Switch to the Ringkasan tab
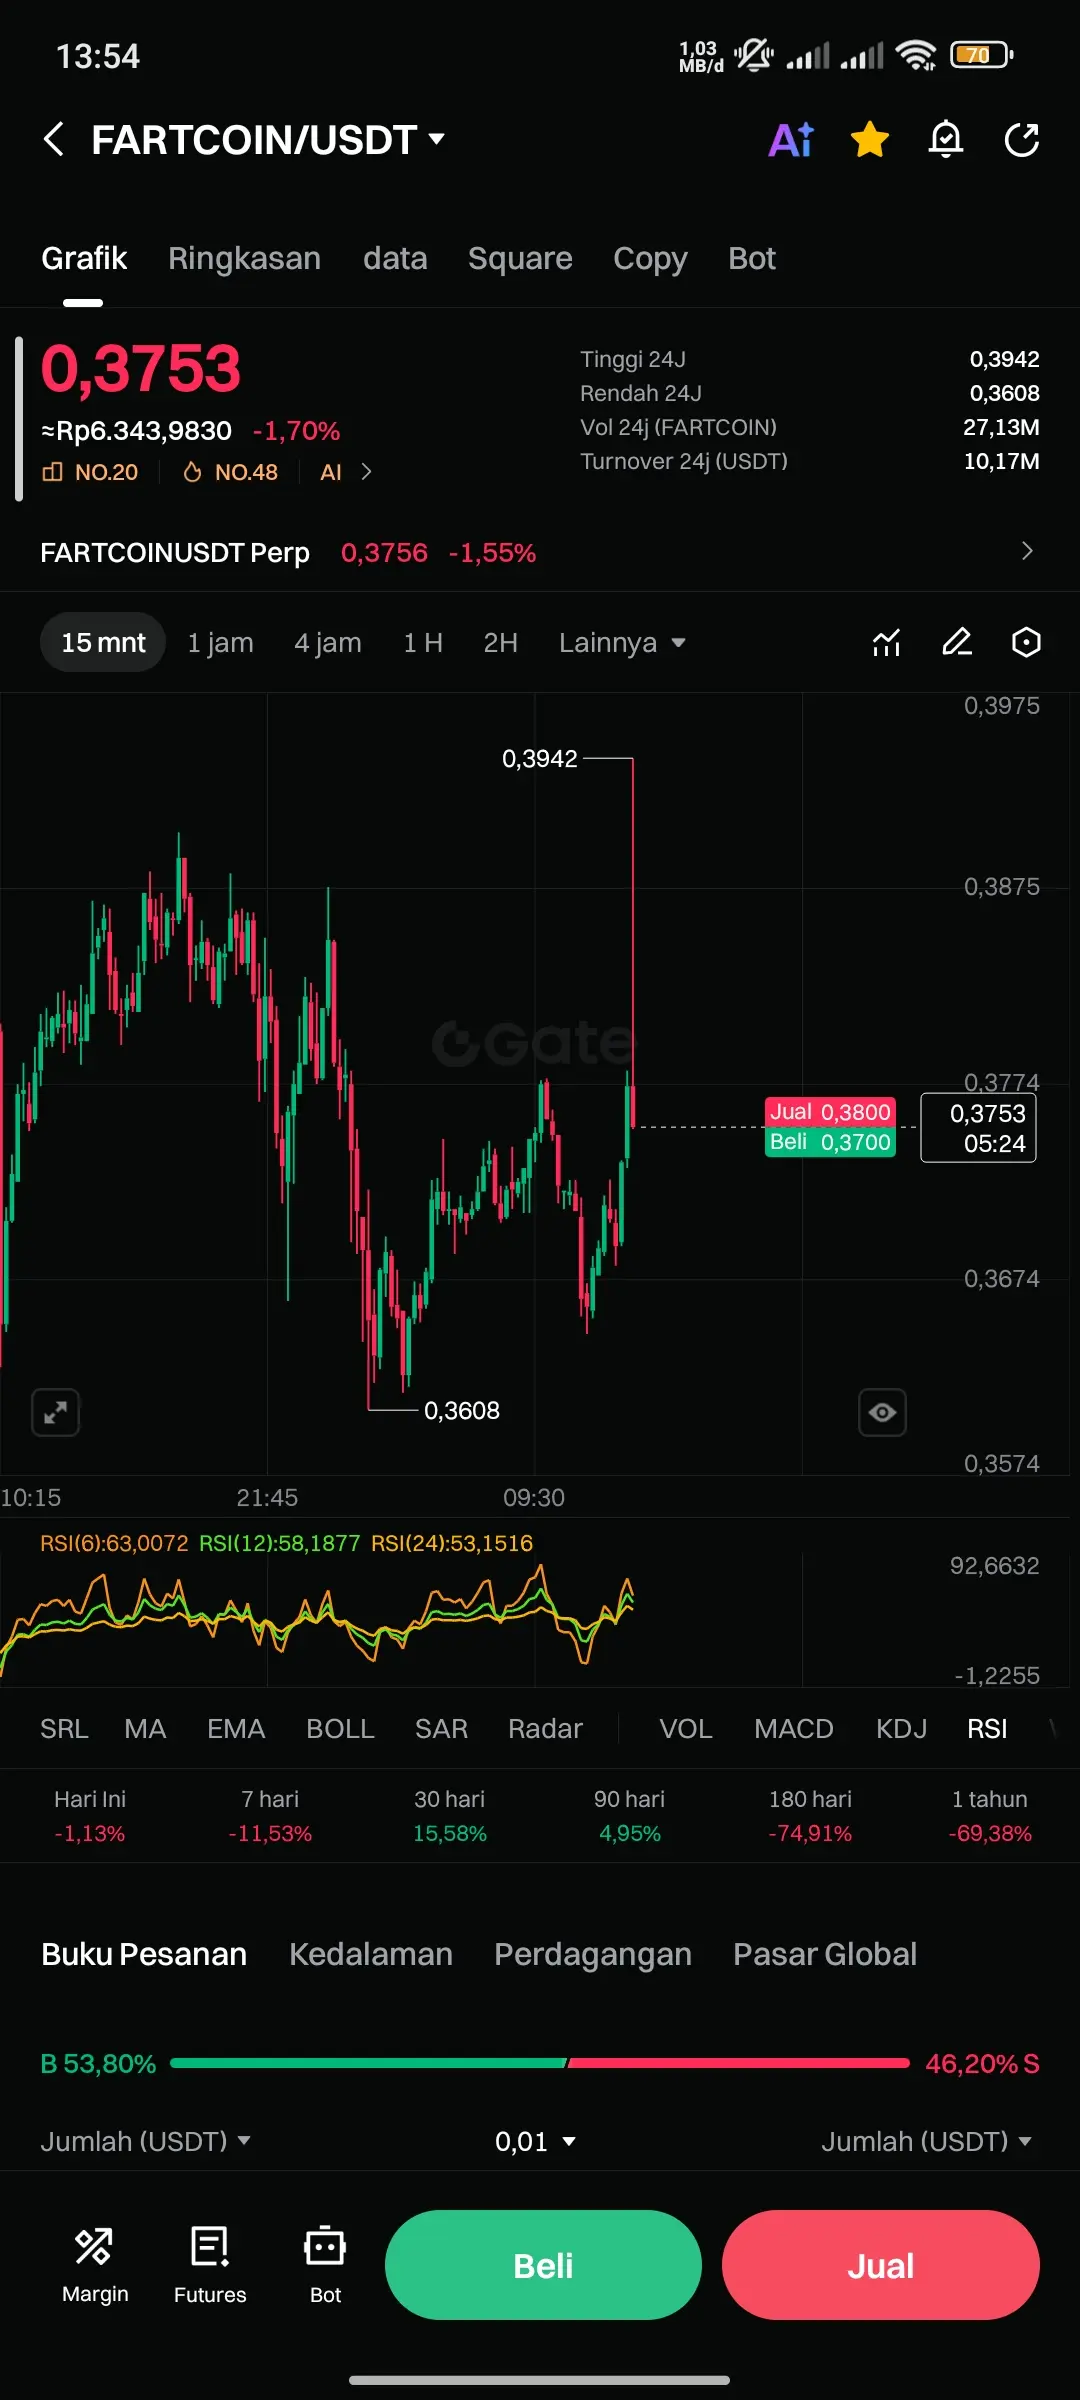 [244, 258]
